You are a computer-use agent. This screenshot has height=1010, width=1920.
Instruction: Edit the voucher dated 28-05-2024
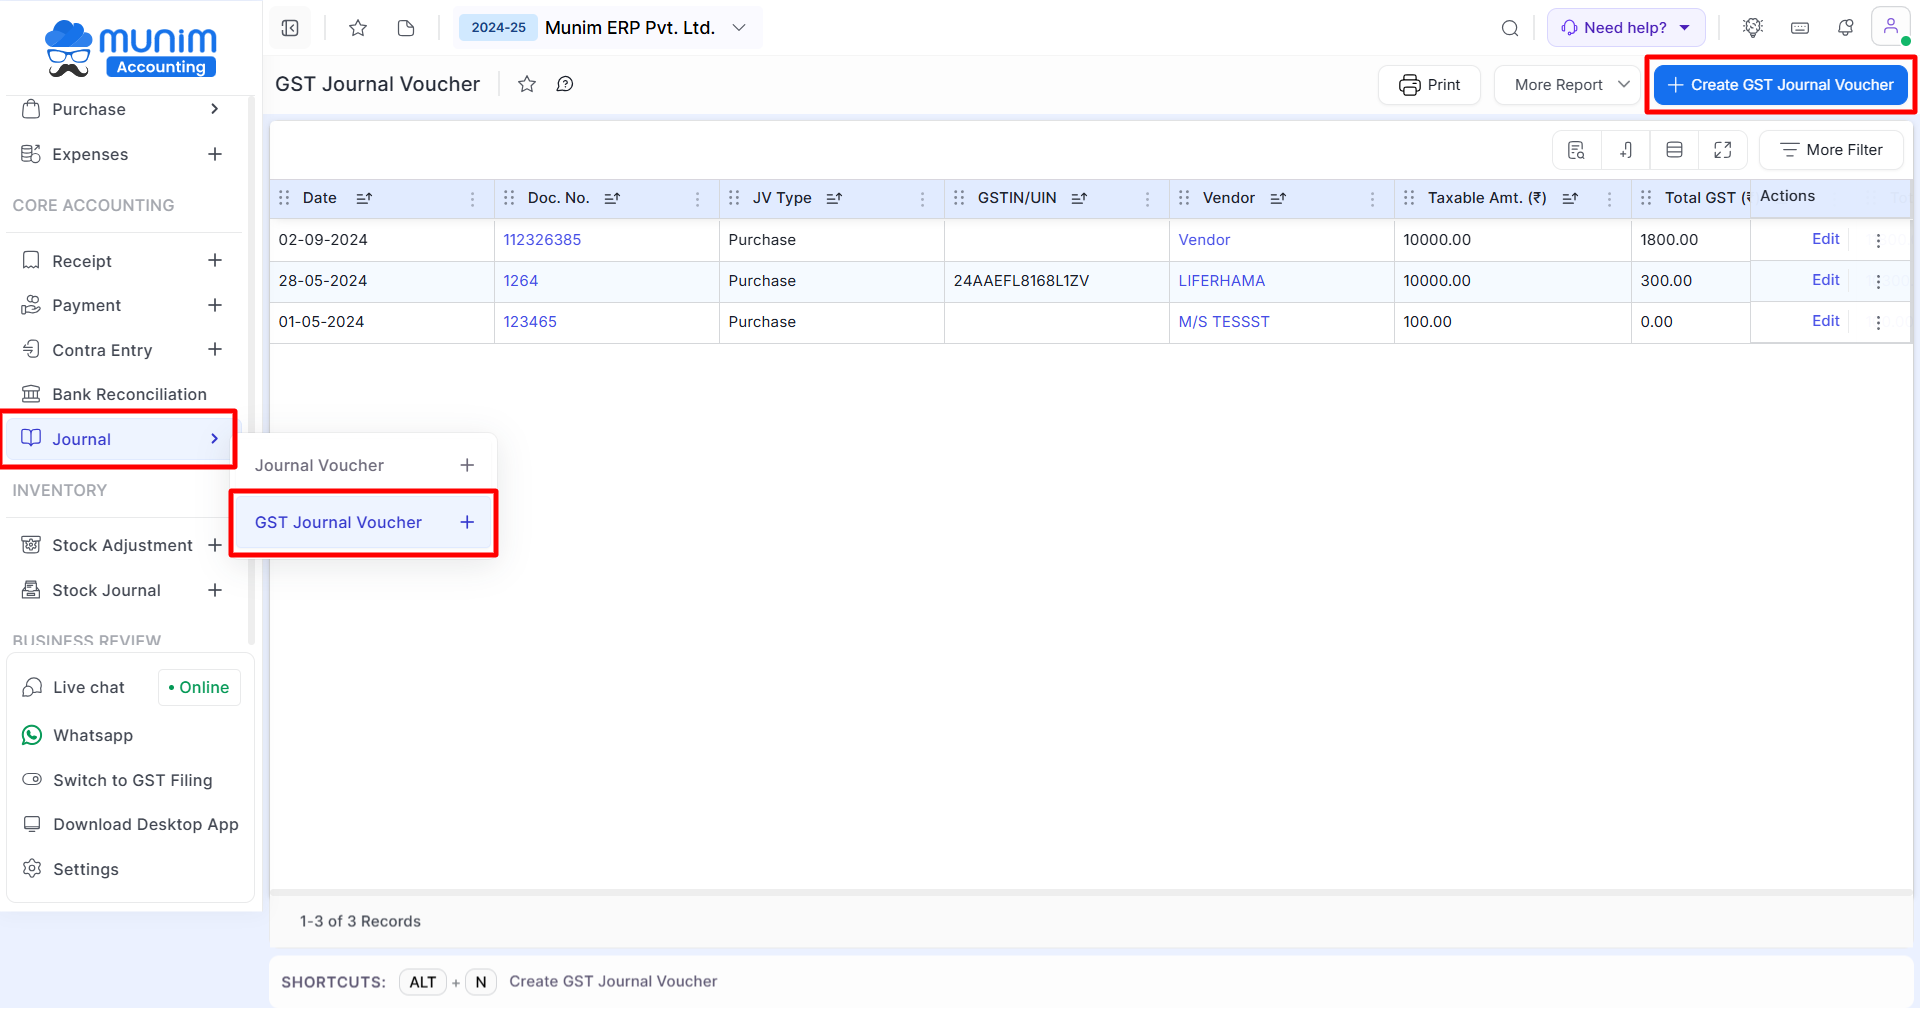tap(1825, 280)
